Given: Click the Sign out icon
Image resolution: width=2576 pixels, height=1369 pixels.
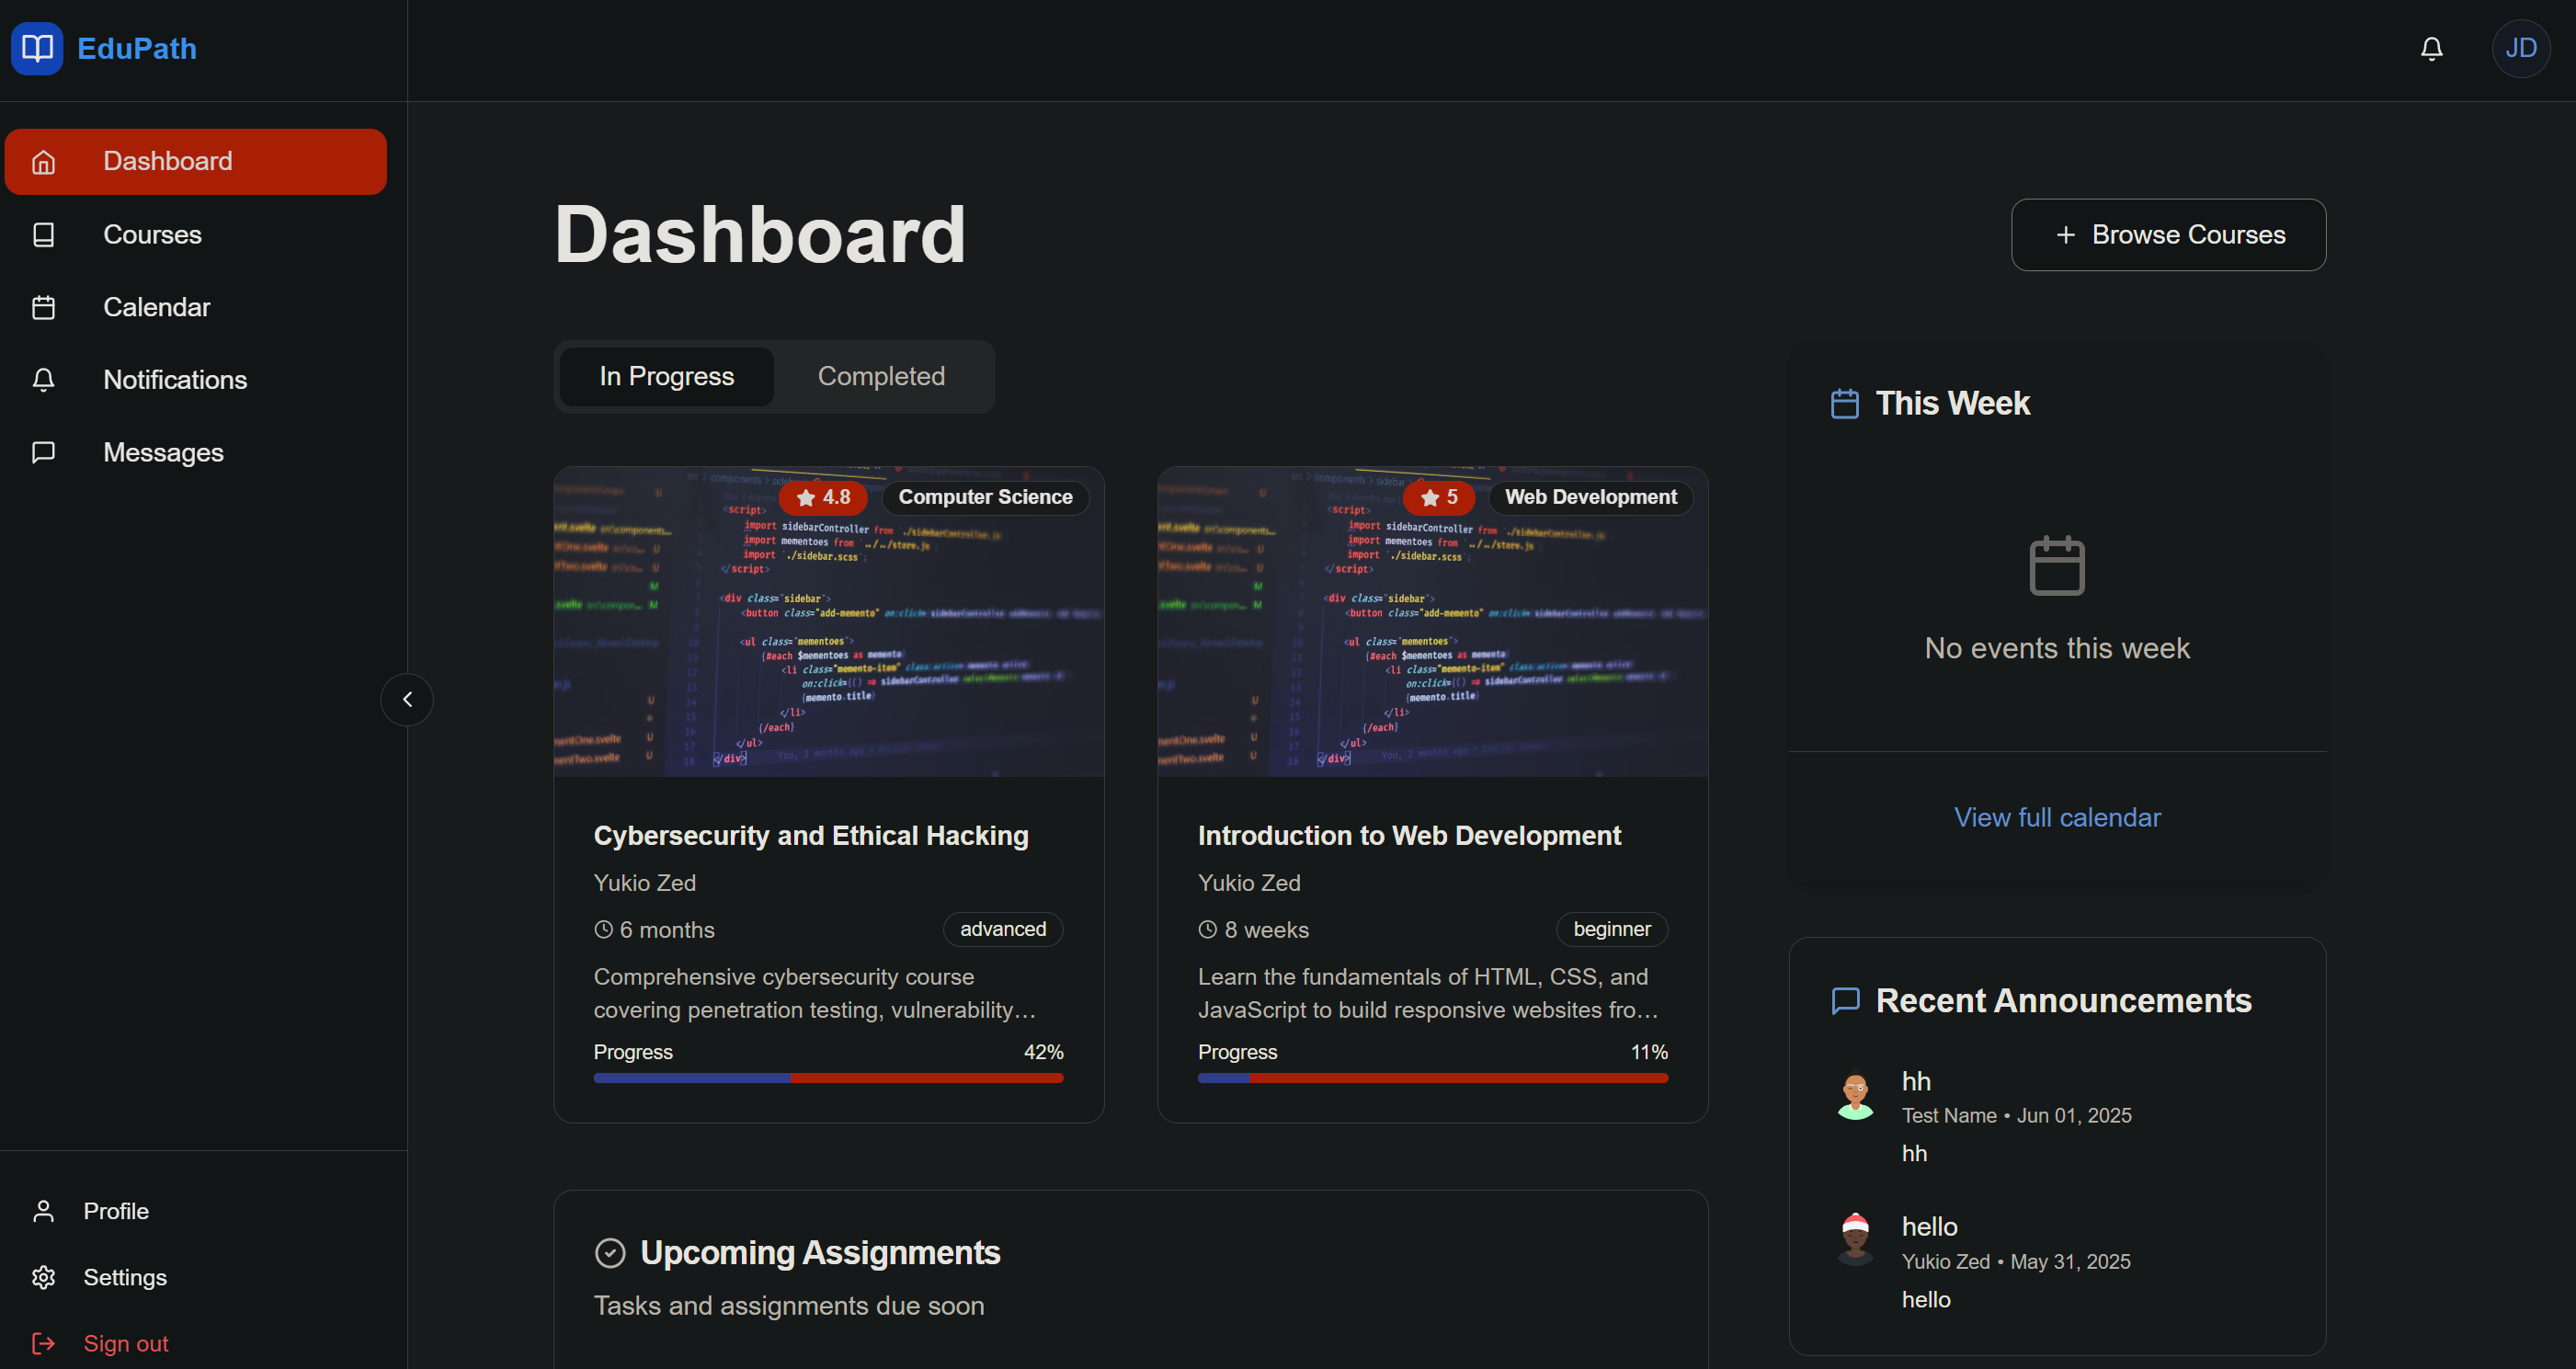Looking at the screenshot, I should (43, 1343).
